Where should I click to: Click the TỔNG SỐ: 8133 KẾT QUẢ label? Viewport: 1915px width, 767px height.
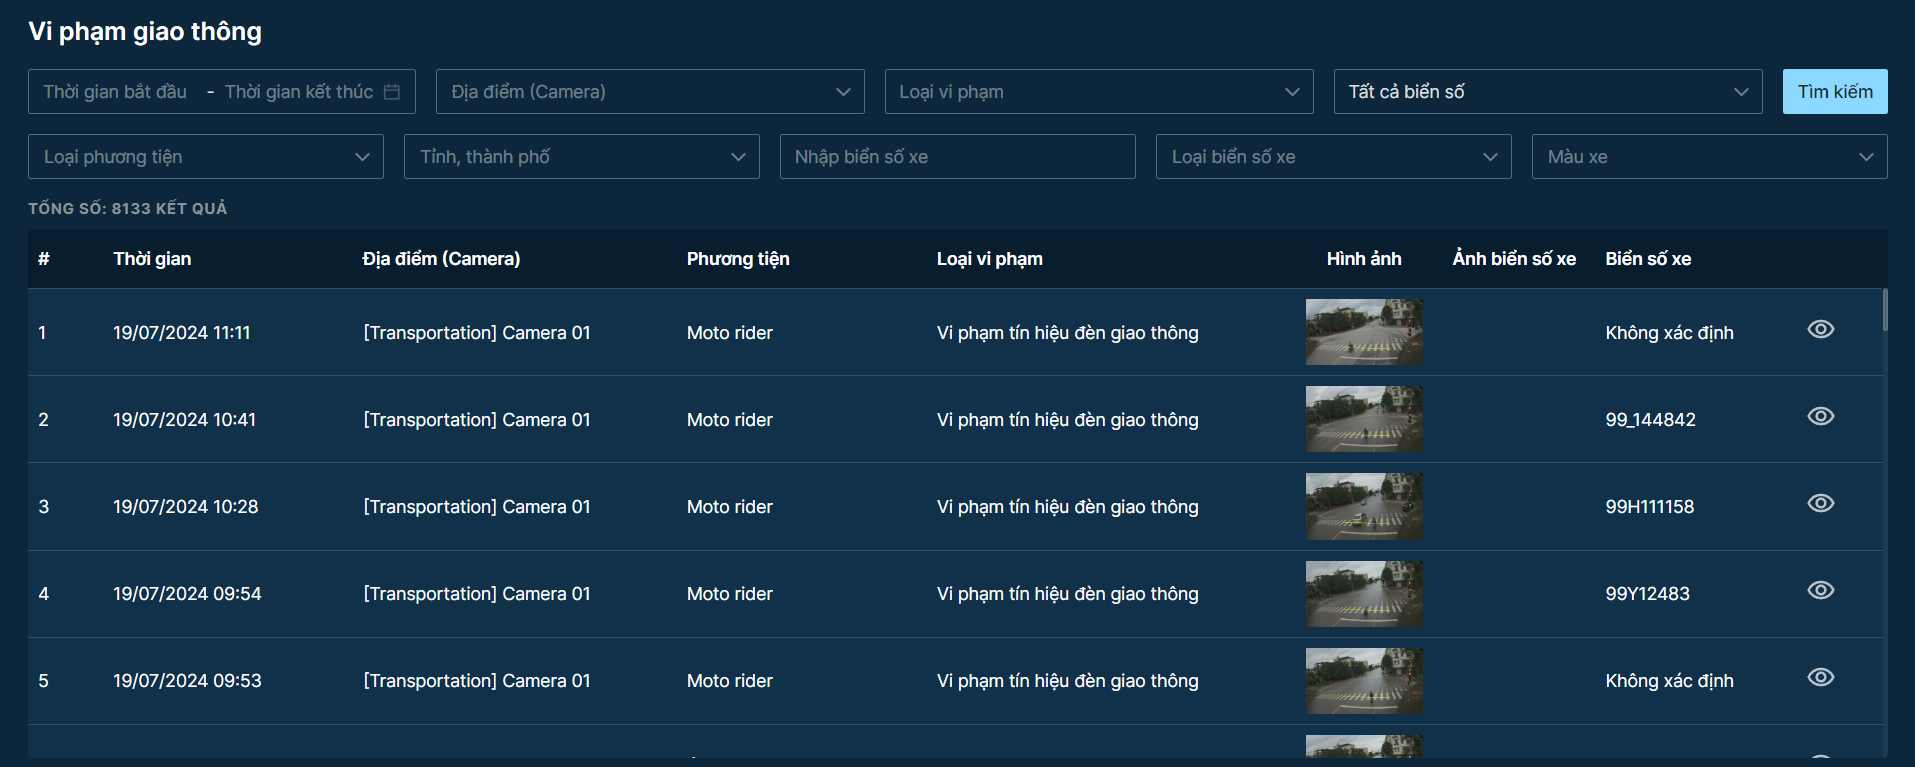pyautogui.click(x=128, y=209)
